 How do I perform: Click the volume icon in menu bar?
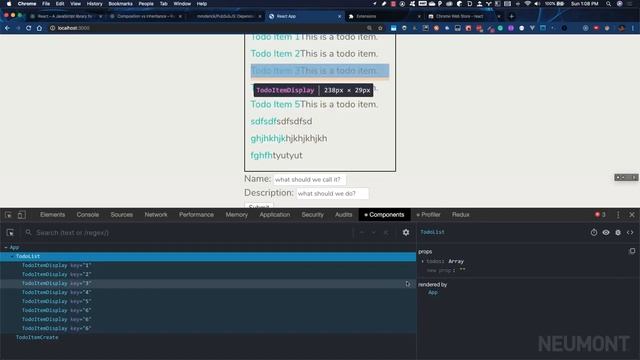point(537,4)
